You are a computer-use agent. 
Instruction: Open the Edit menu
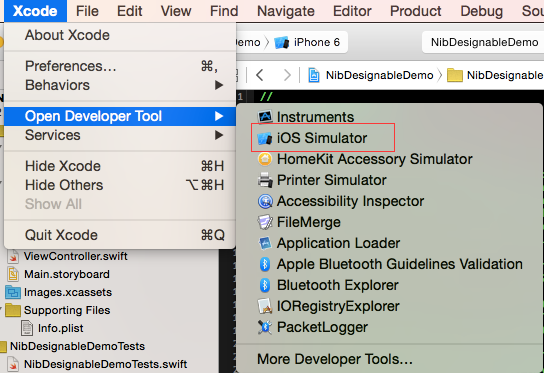pos(129,11)
